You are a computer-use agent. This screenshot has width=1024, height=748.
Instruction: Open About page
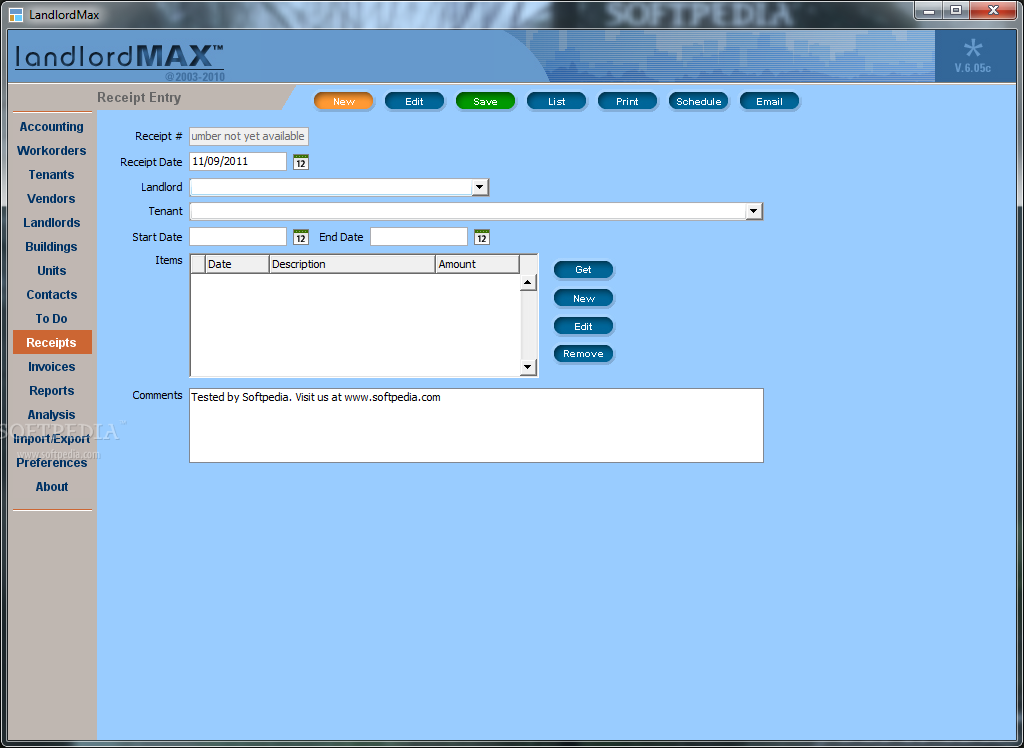(x=52, y=487)
